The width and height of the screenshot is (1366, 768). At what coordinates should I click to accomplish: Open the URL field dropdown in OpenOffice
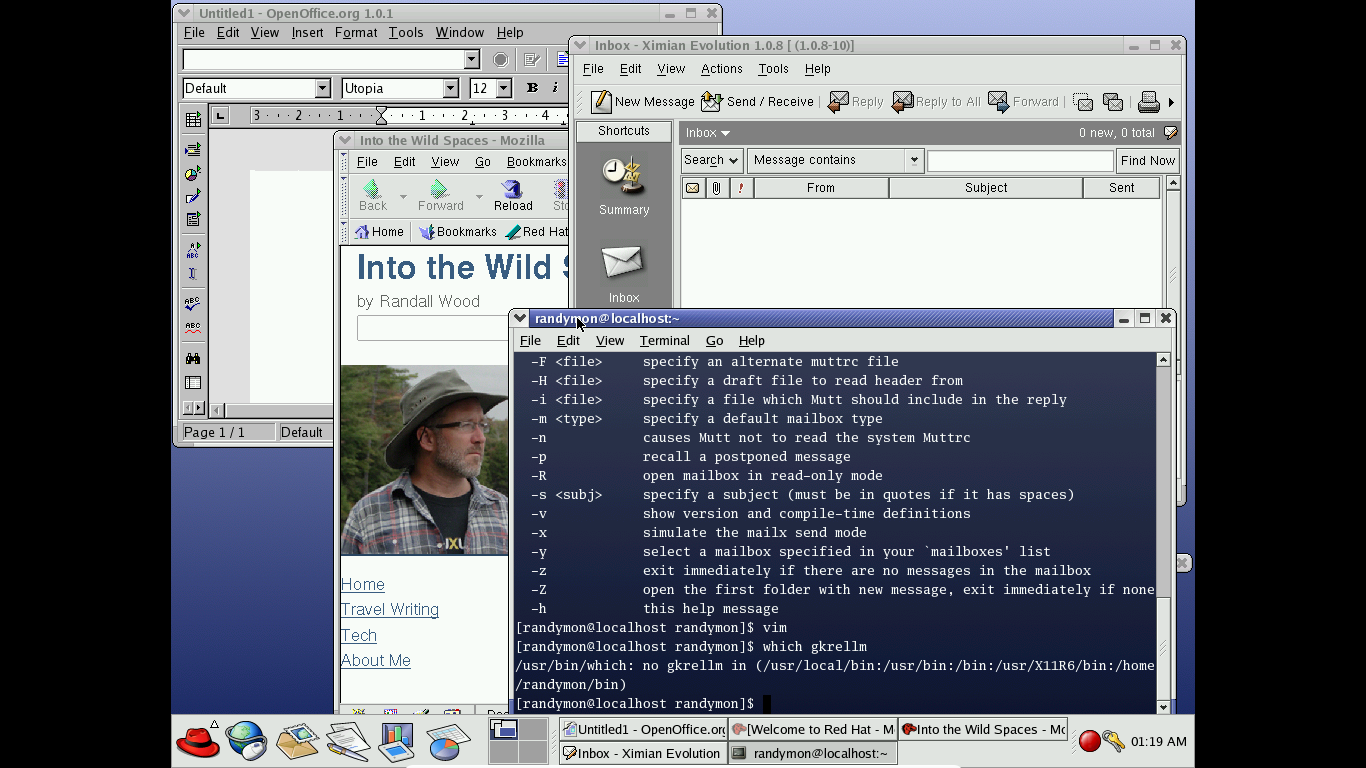[x=472, y=60]
